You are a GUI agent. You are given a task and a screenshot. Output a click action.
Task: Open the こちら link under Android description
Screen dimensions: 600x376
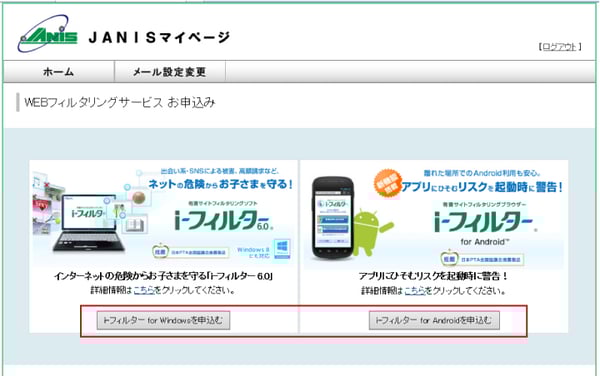pyautogui.click(x=415, y=291)
